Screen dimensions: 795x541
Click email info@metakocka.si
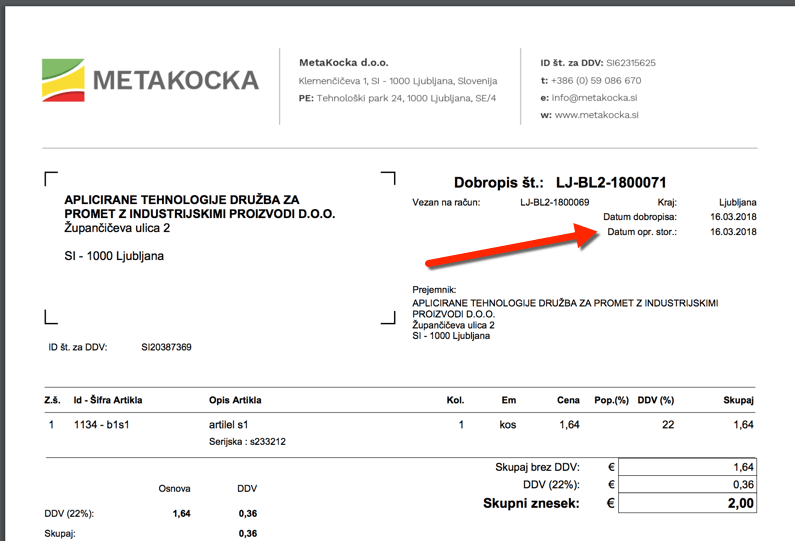pos(594,98)
